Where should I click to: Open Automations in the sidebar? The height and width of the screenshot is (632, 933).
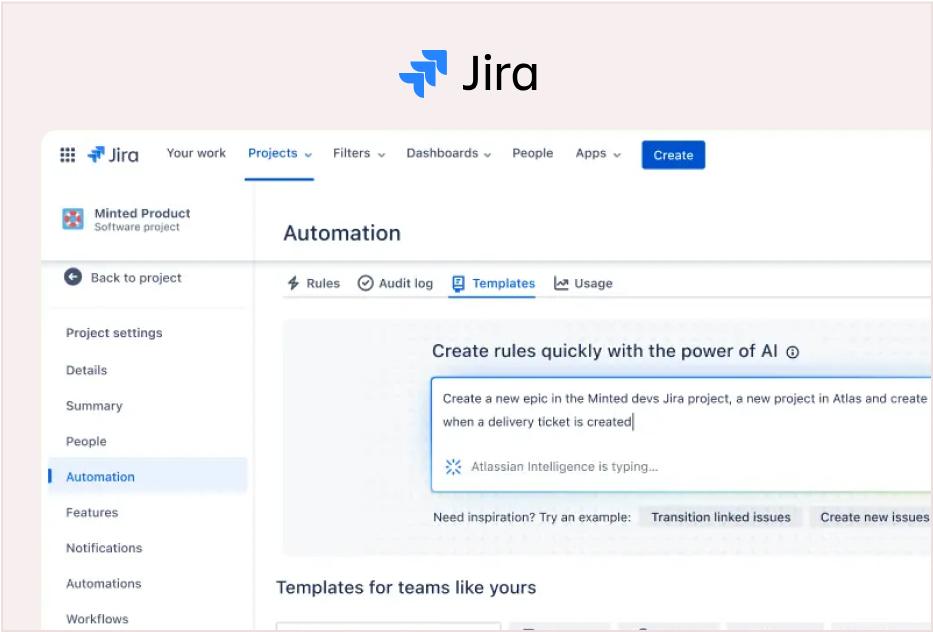coord(104,584)
